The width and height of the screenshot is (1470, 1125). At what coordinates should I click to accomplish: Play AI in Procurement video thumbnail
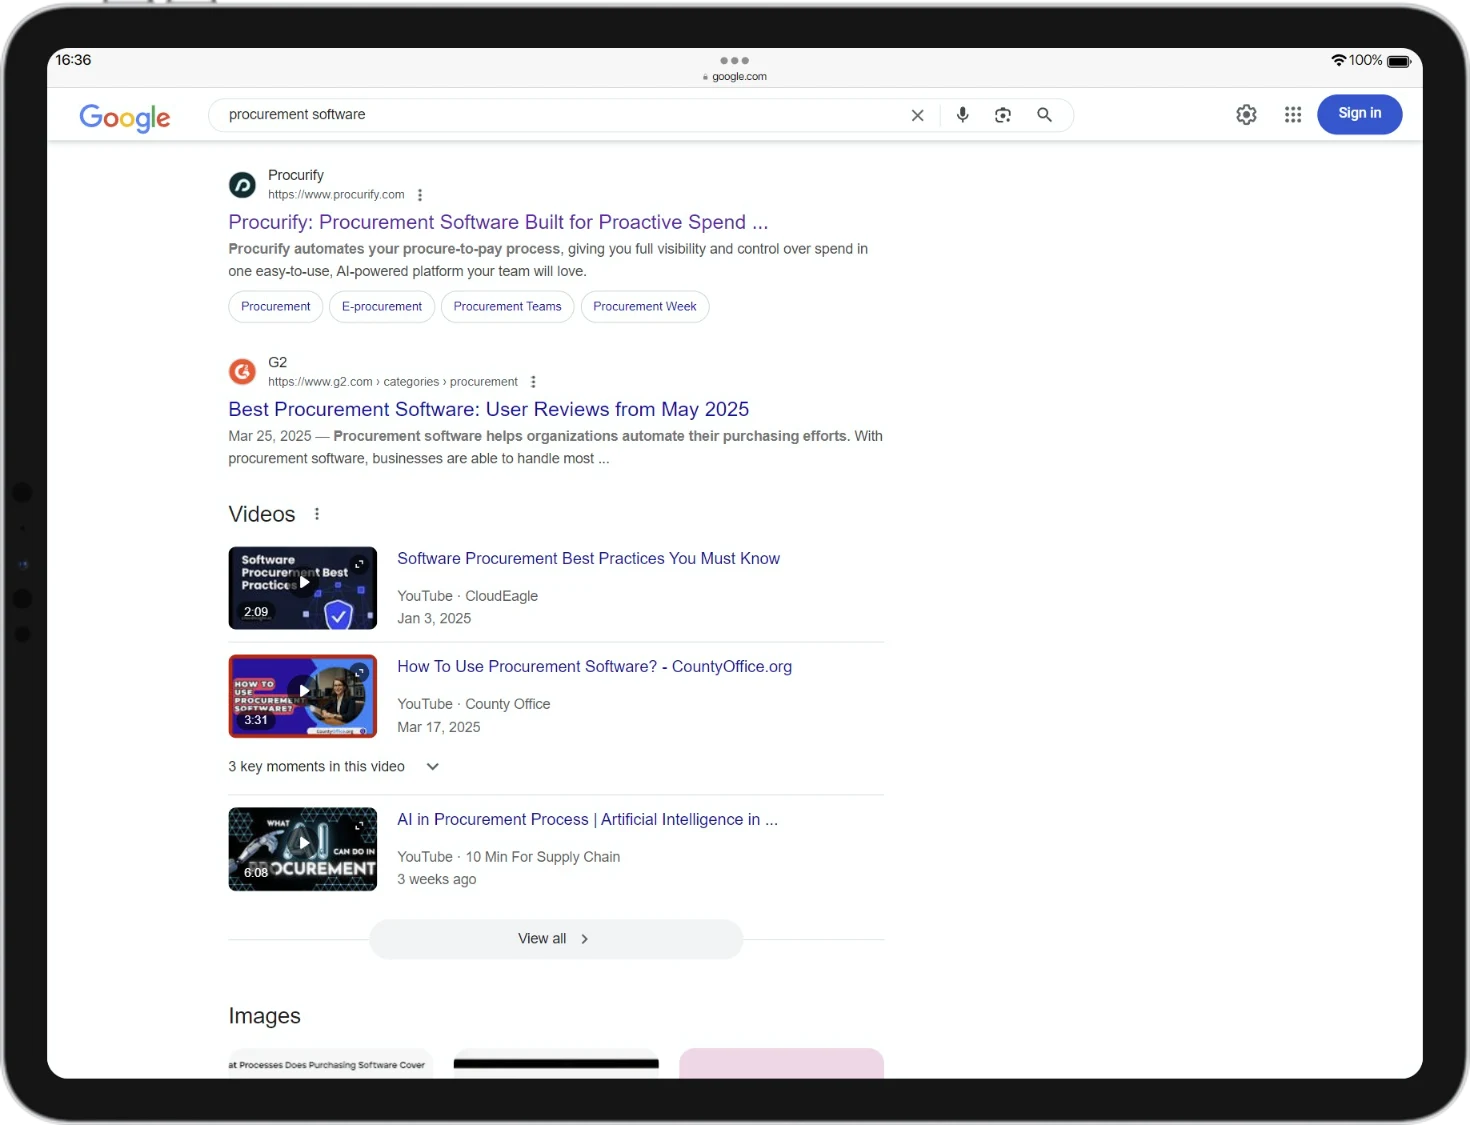tap(303, 849)
